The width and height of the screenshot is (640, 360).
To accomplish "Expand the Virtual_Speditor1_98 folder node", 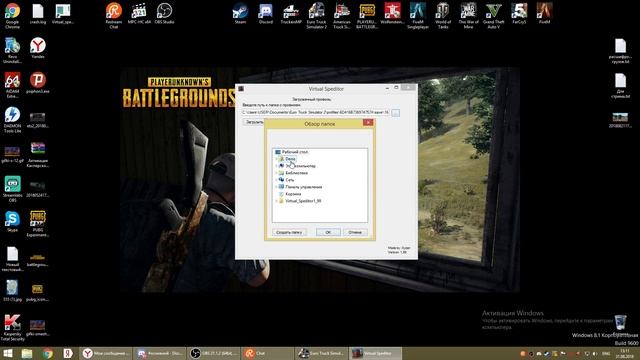I will [x=276, y=201].
